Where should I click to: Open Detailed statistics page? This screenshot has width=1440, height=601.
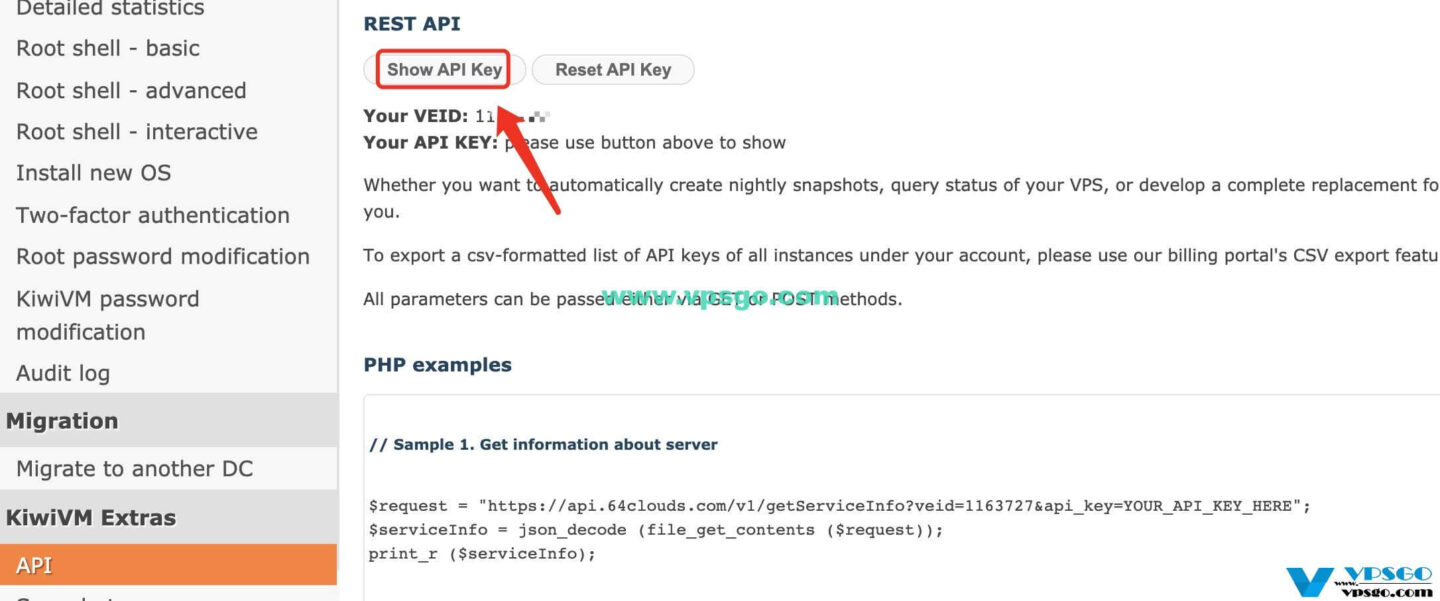click(110, 9)
